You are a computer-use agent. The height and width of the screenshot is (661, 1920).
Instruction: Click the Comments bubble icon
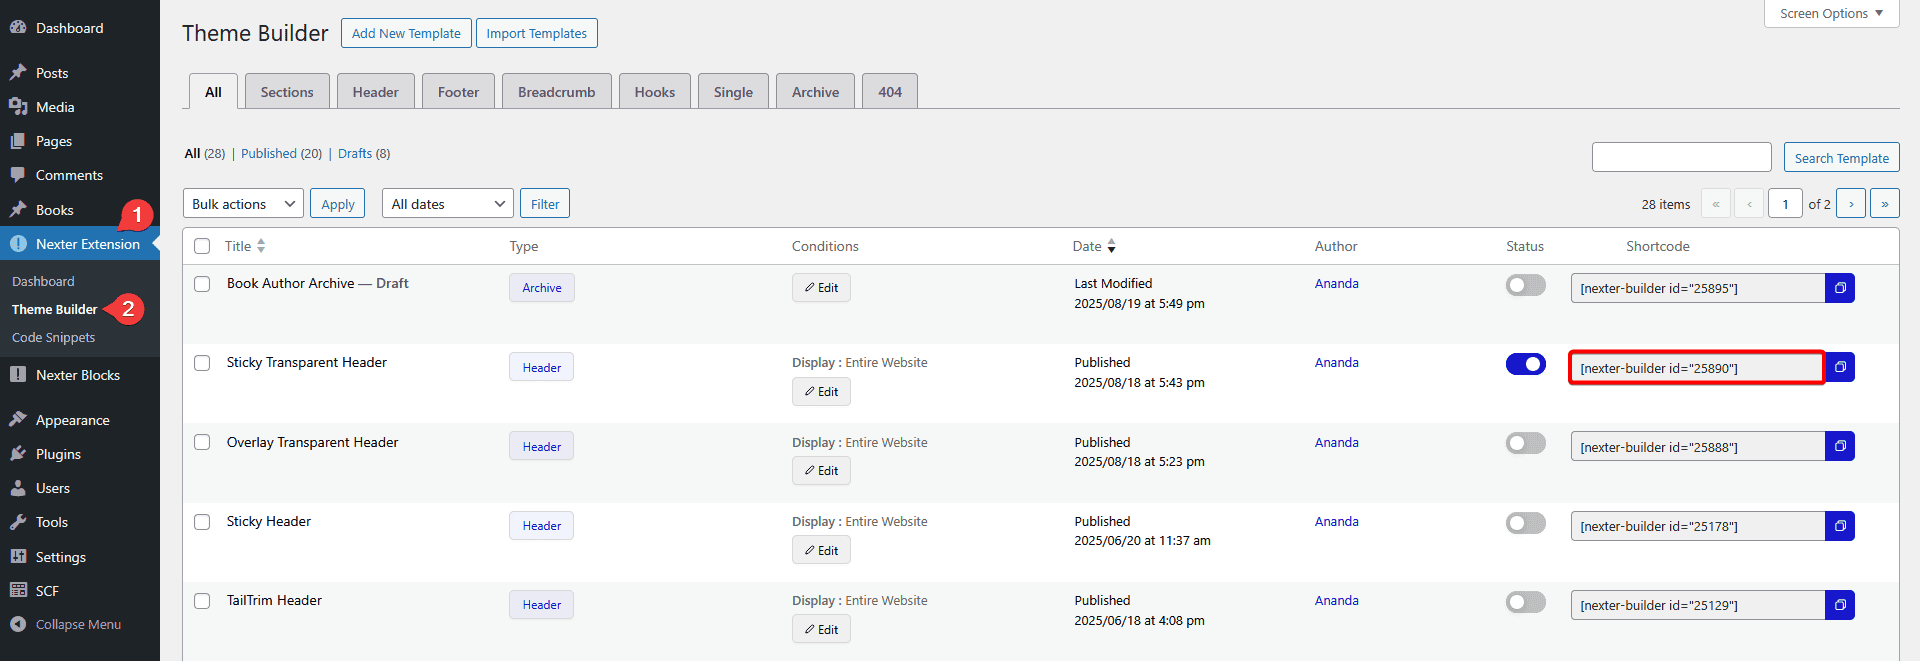coord(18,175)
